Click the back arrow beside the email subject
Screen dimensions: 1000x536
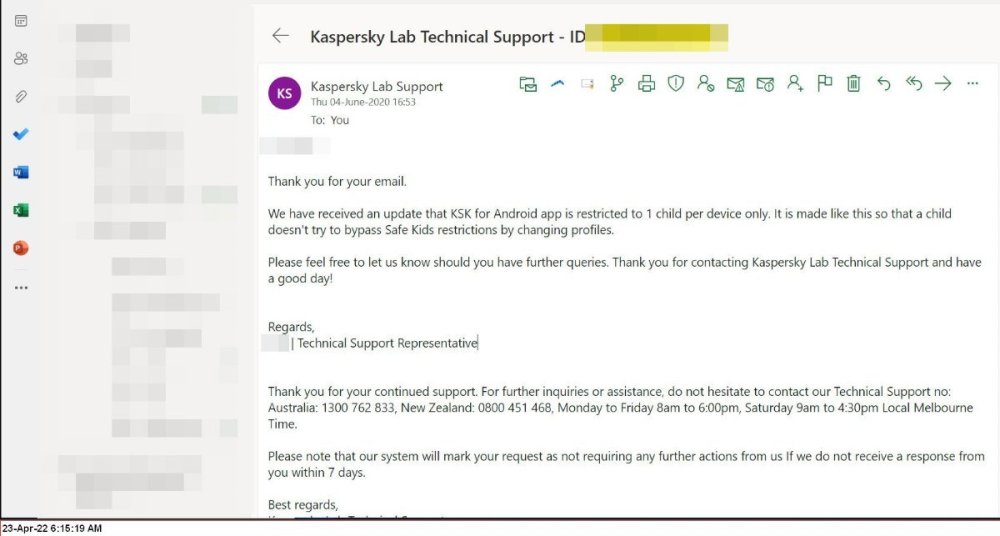(x=281, y=36)
